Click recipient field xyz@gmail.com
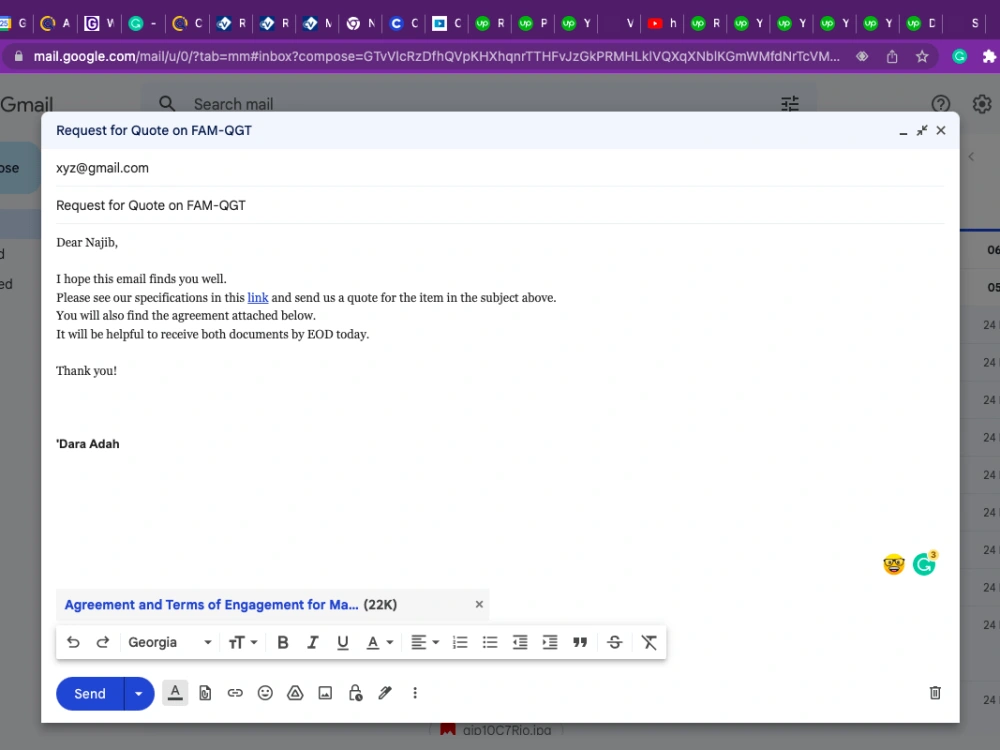 pos(499,168)
